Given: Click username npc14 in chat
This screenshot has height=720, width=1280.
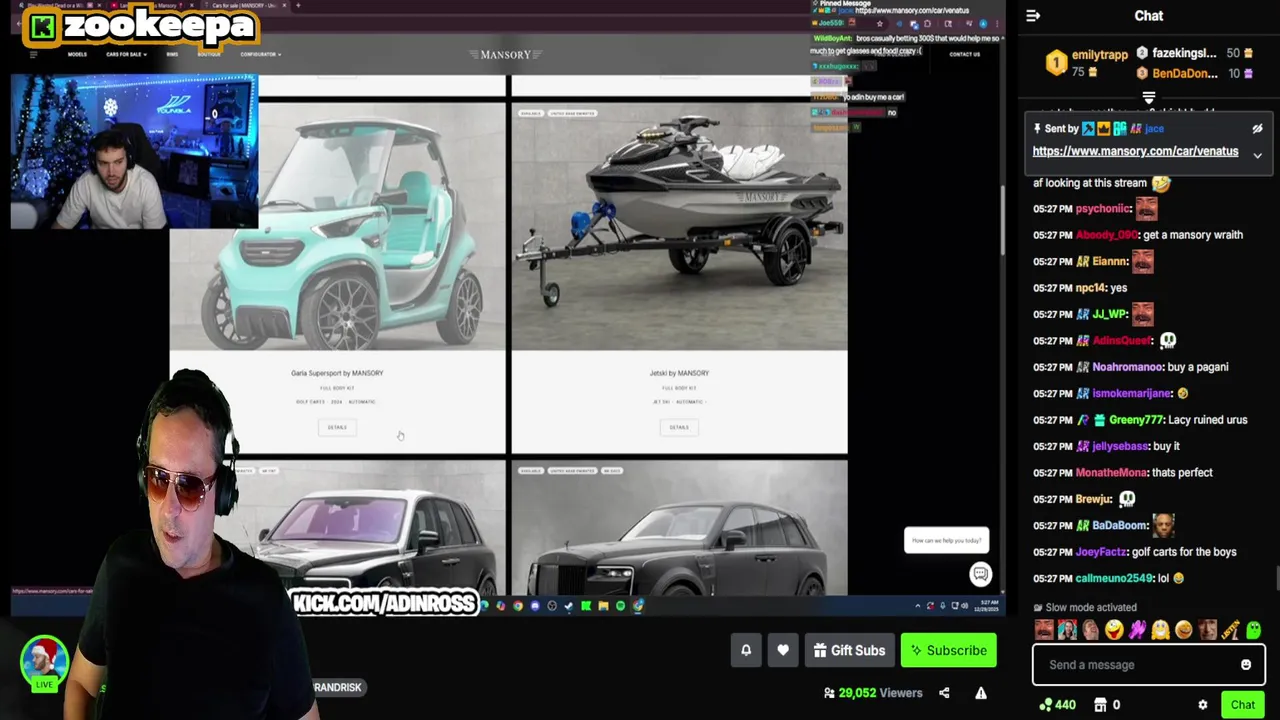Looking at the screenshot, I should click(1090, 288).
